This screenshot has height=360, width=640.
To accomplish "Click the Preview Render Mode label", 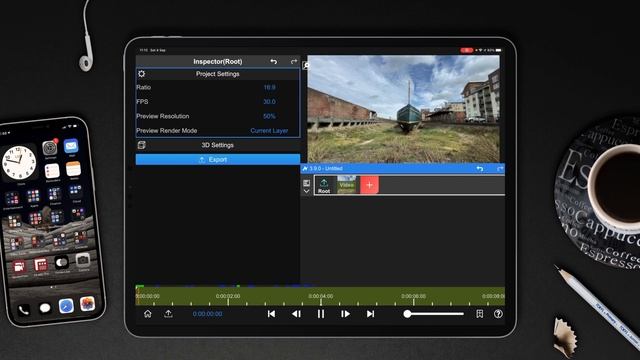I will pyautogui.click(x=167, y=131).
